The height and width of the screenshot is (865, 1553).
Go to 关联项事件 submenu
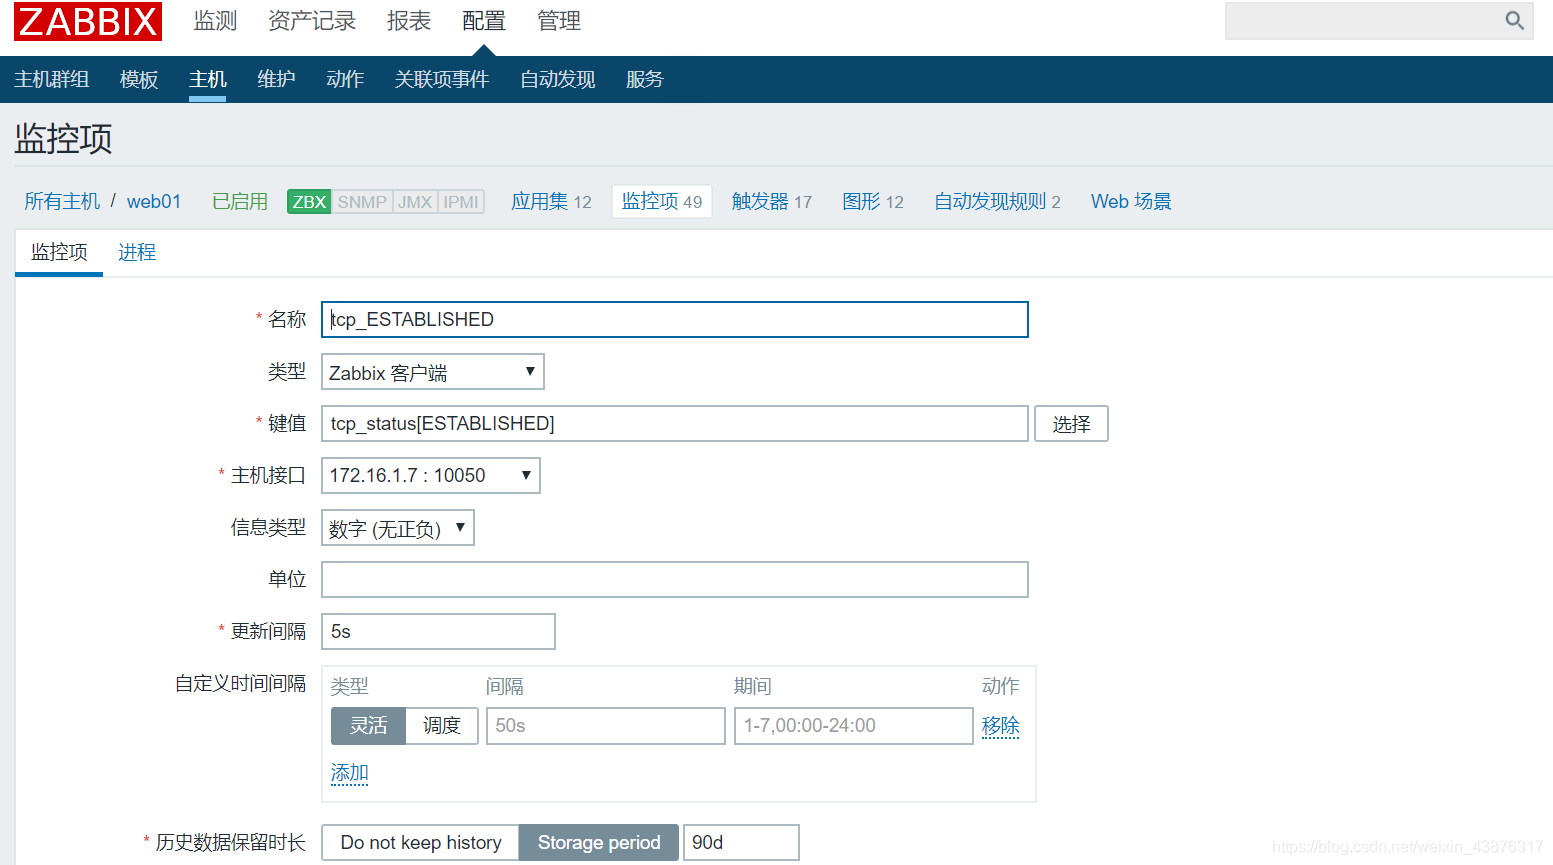442,79
